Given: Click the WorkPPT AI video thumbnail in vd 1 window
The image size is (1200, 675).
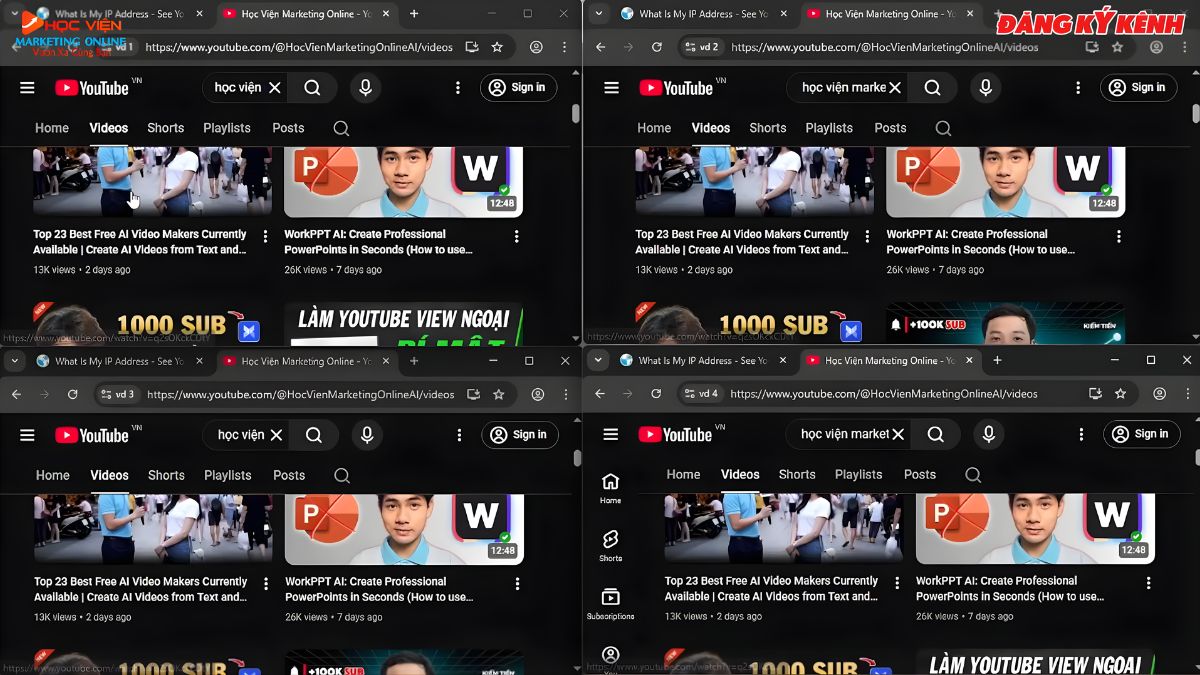Looking at the screenshot, I should (403, 182).
